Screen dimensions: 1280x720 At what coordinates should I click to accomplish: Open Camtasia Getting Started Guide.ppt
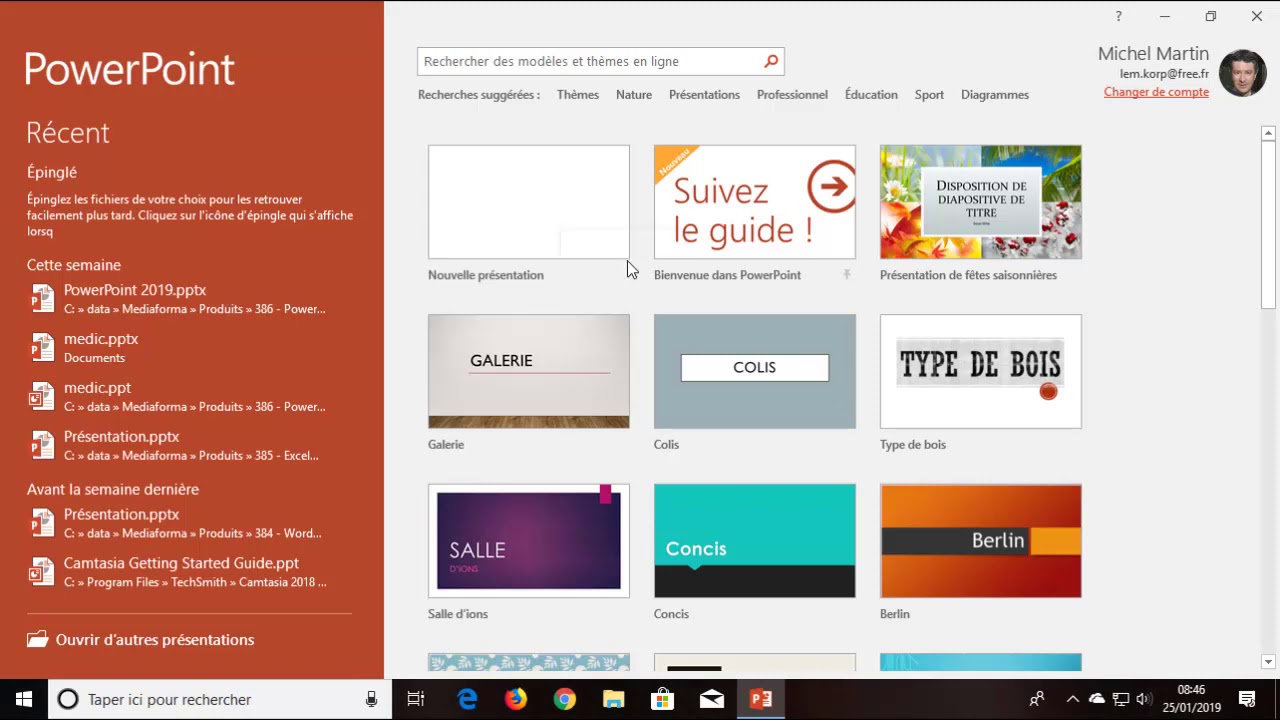(x=190, y=572)
